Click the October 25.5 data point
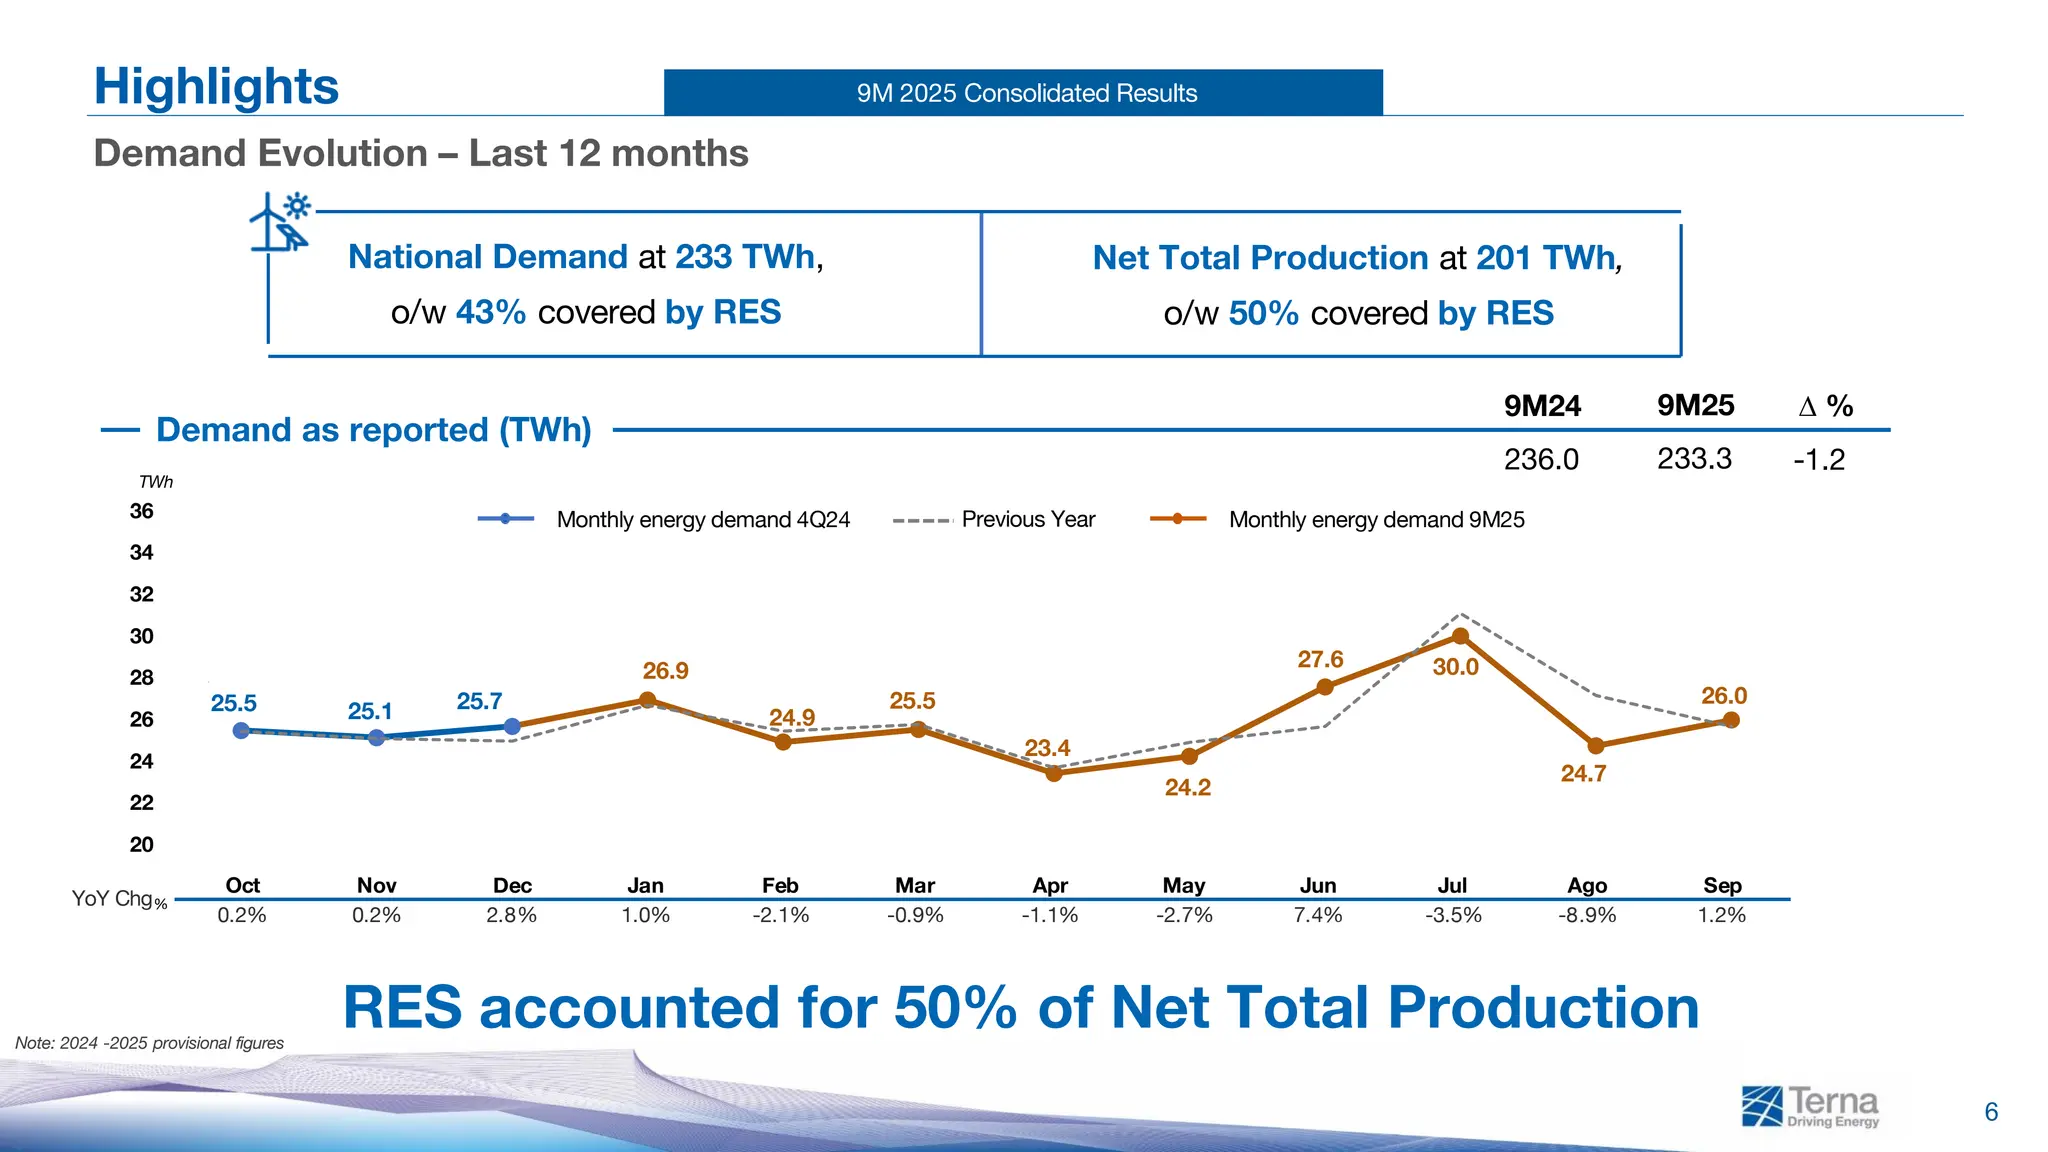2048x1152 pixels. point(241,731)
